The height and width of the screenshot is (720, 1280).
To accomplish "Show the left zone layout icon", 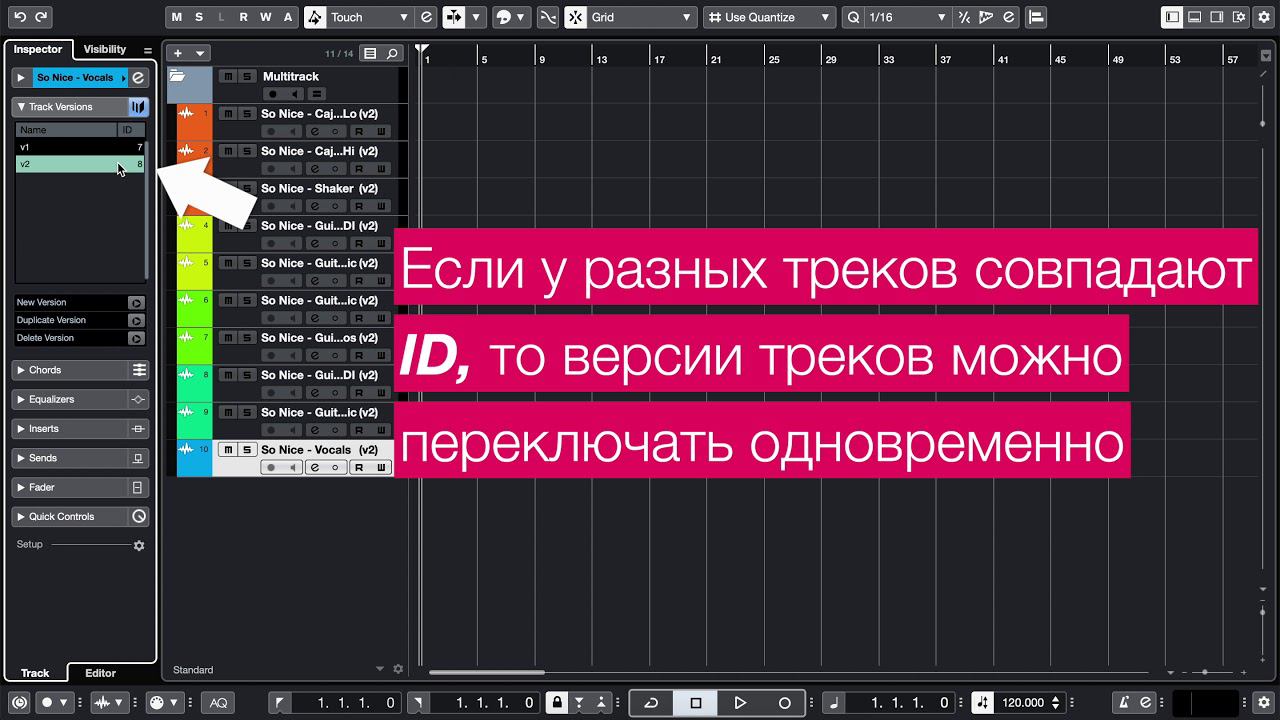I will tap(1172, 17).
